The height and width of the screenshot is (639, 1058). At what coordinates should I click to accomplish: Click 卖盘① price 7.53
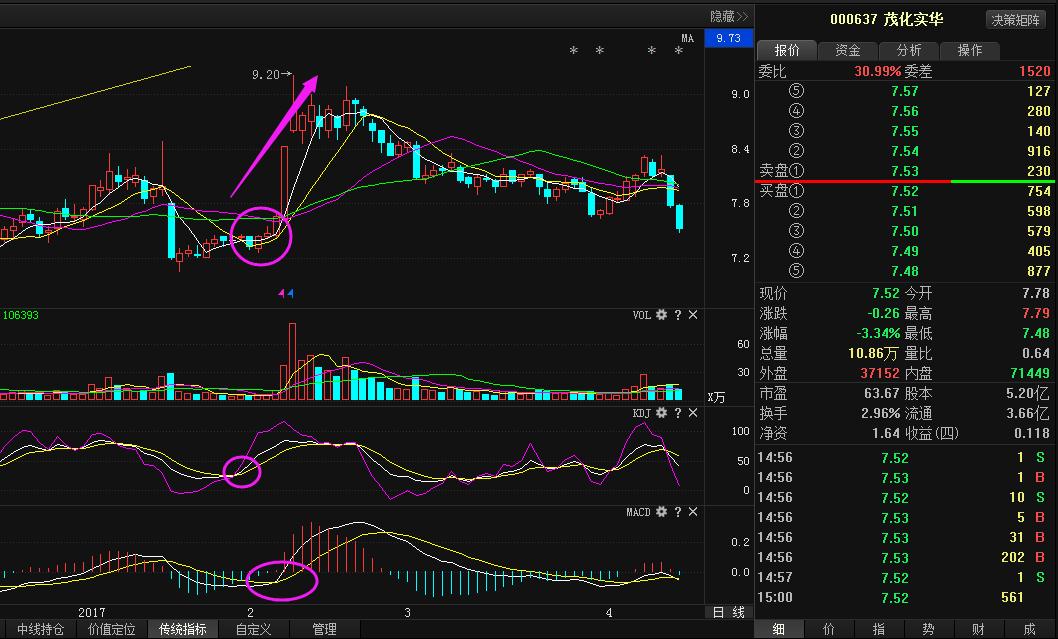click(x=904, y=171)
